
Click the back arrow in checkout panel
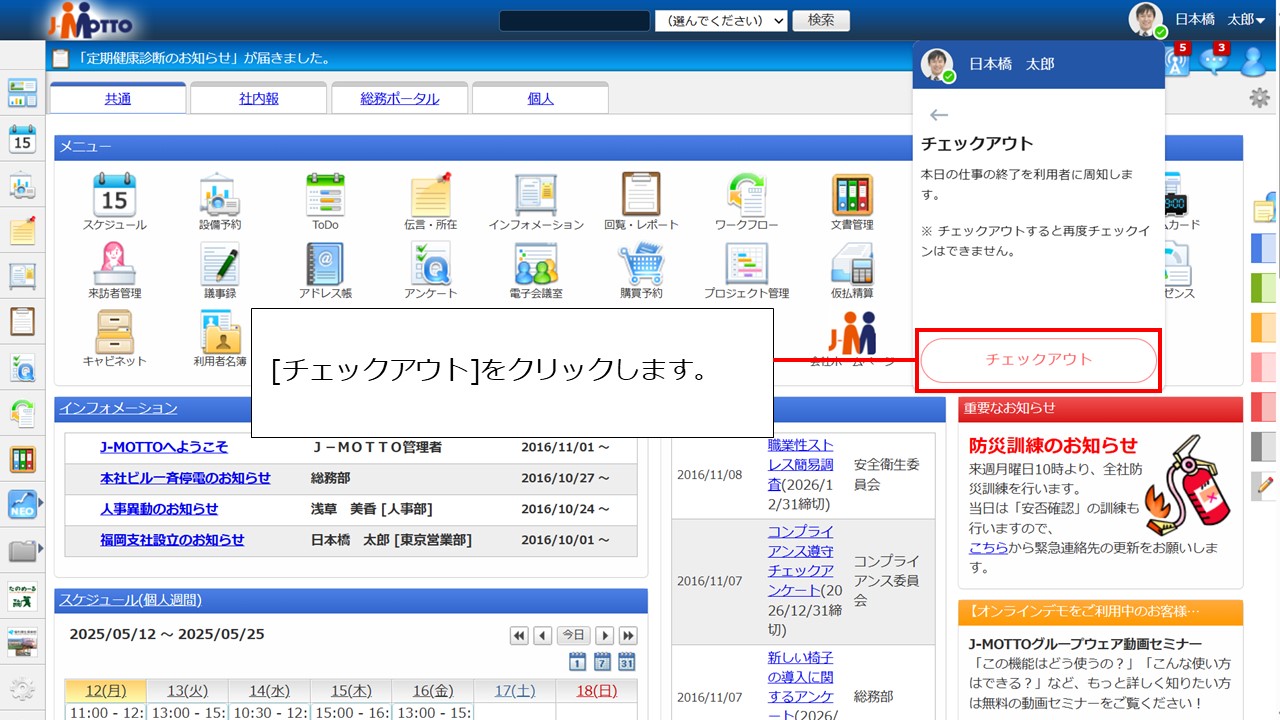tap(938, 115)
